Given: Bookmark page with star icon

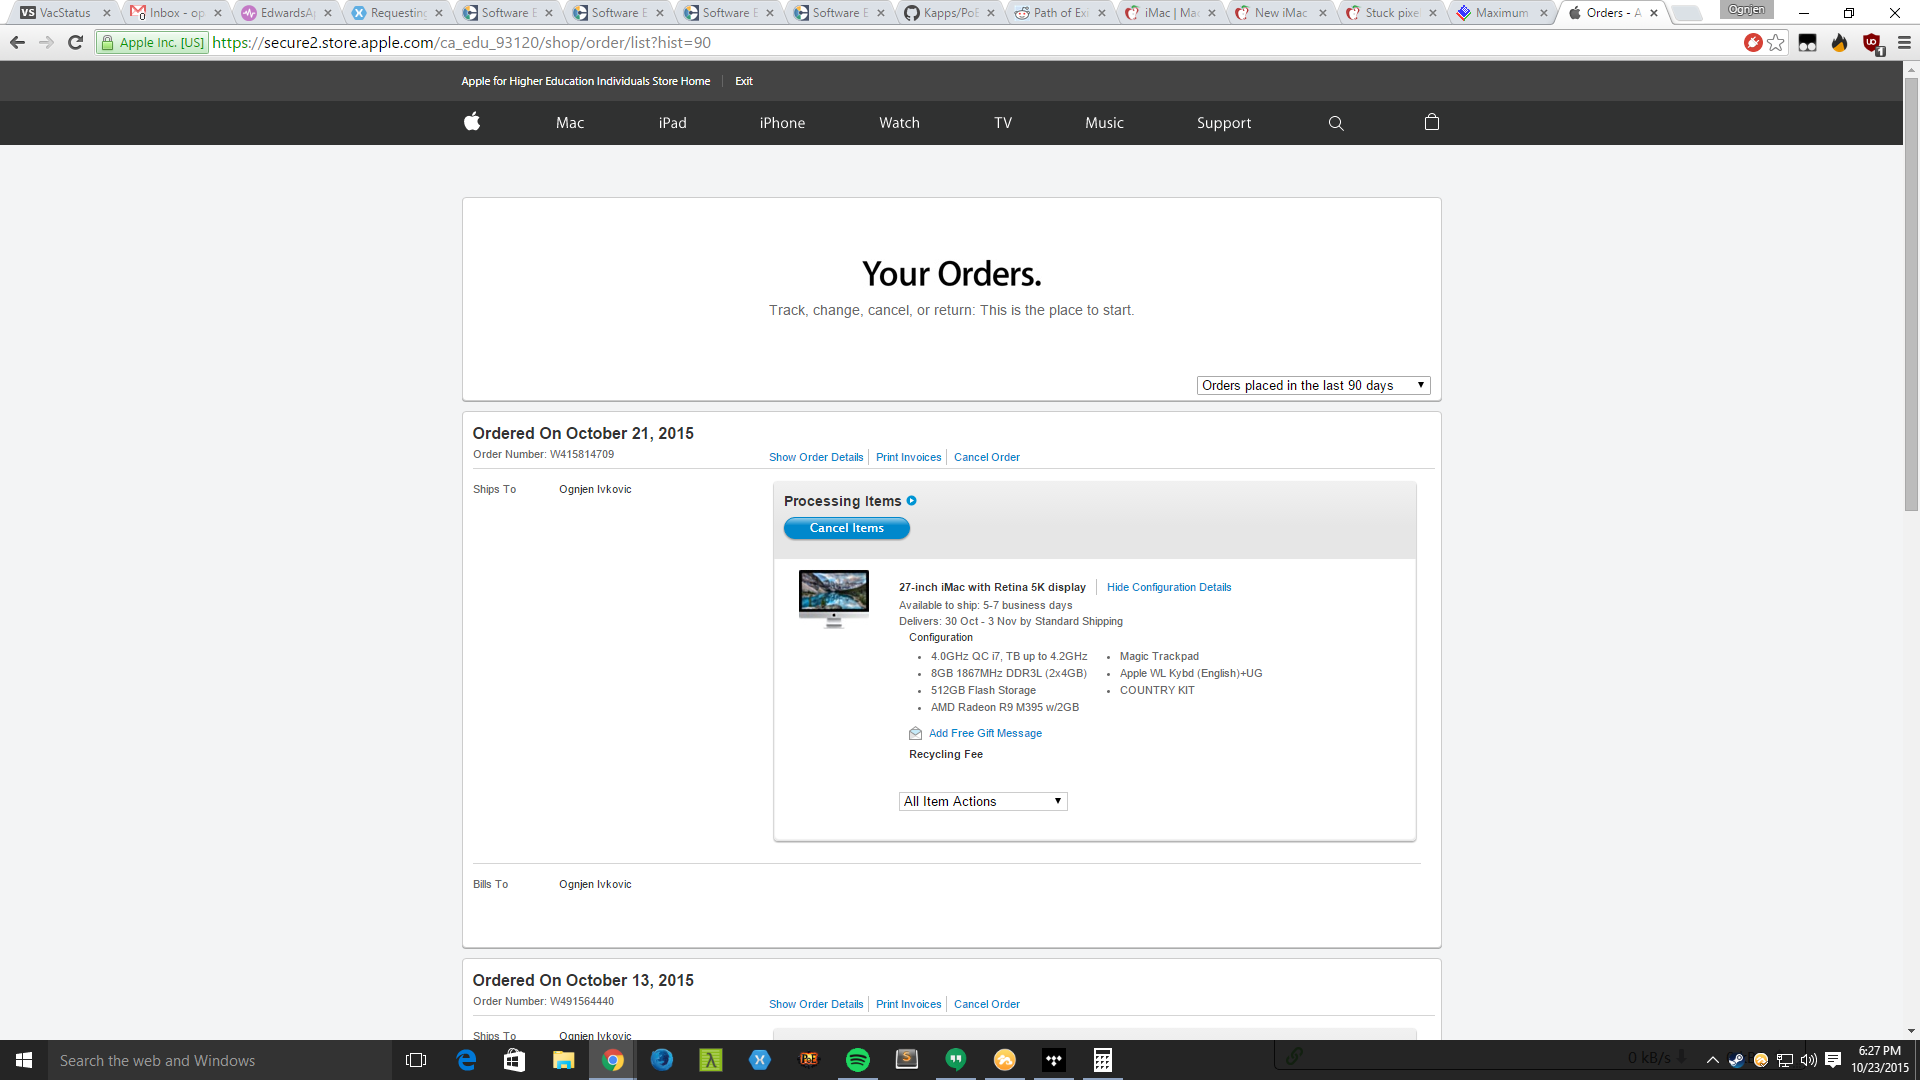Looking at the screenshot, I should click(1776, 42).
